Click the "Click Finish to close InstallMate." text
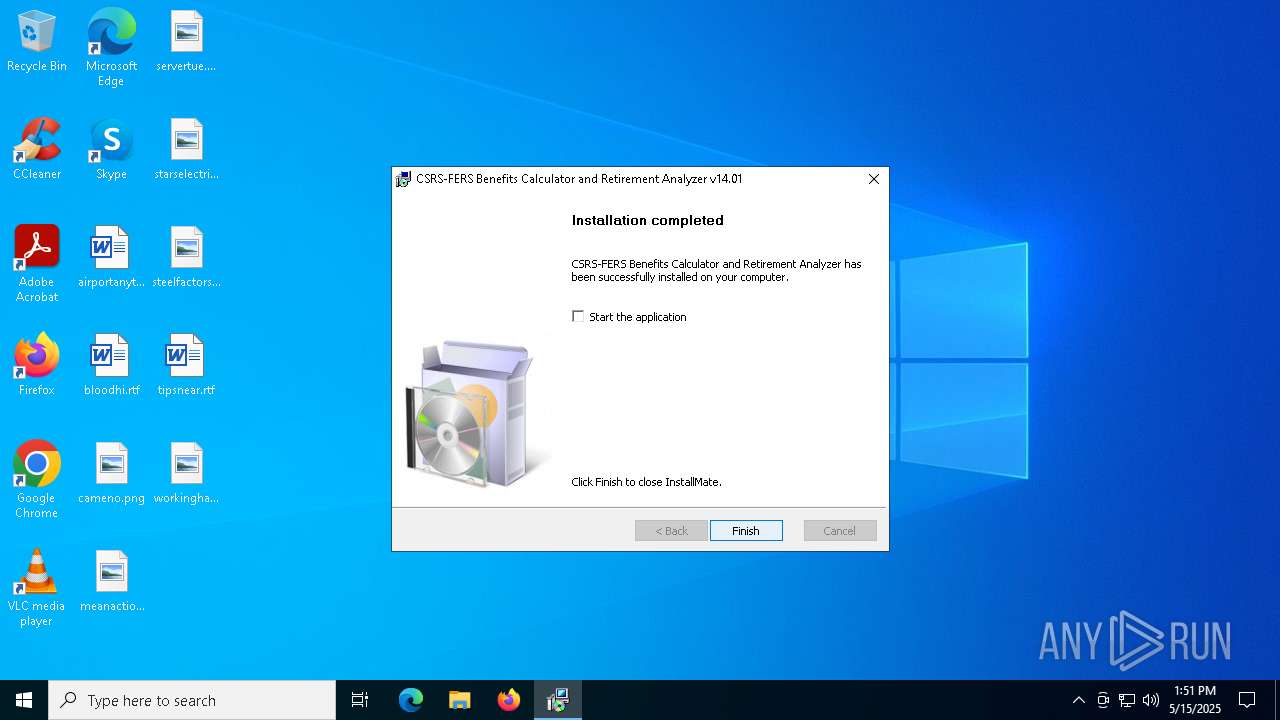Screen dimensions: 1280x720 (646, 482)
